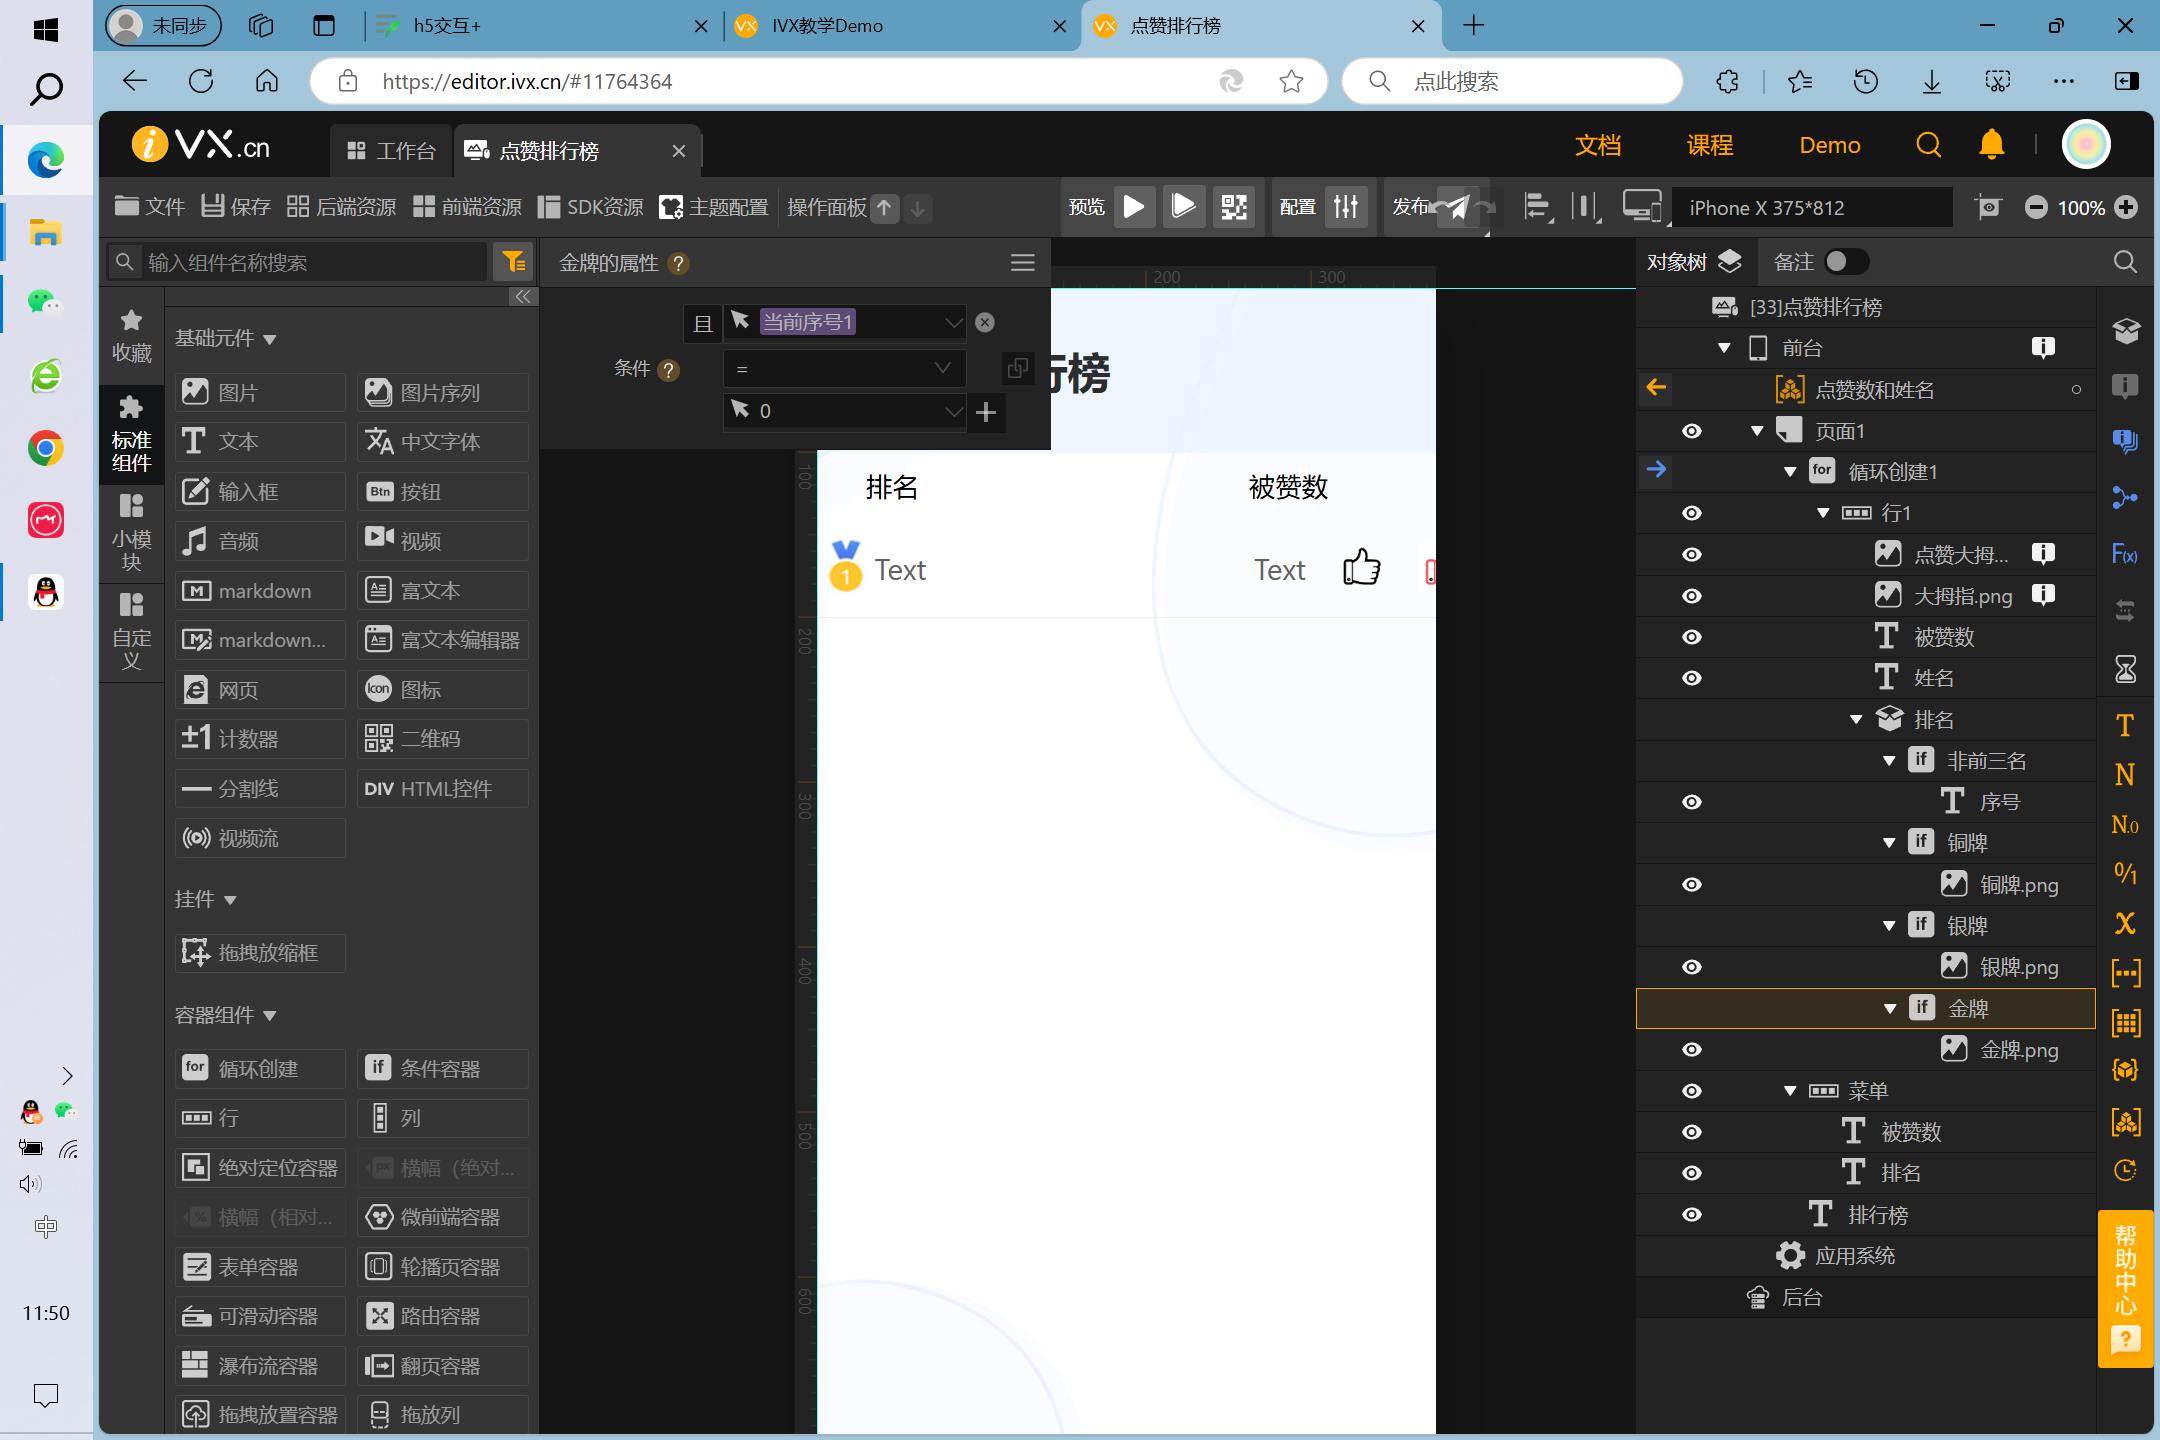The width and height of the screenshot is (2160, 1440).
Task: Click the 发布 publish paper-plane icon
Action: (1458, 207)
